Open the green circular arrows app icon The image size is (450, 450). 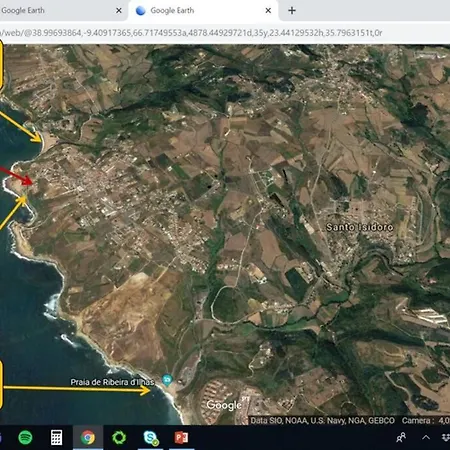click(119, 437)
